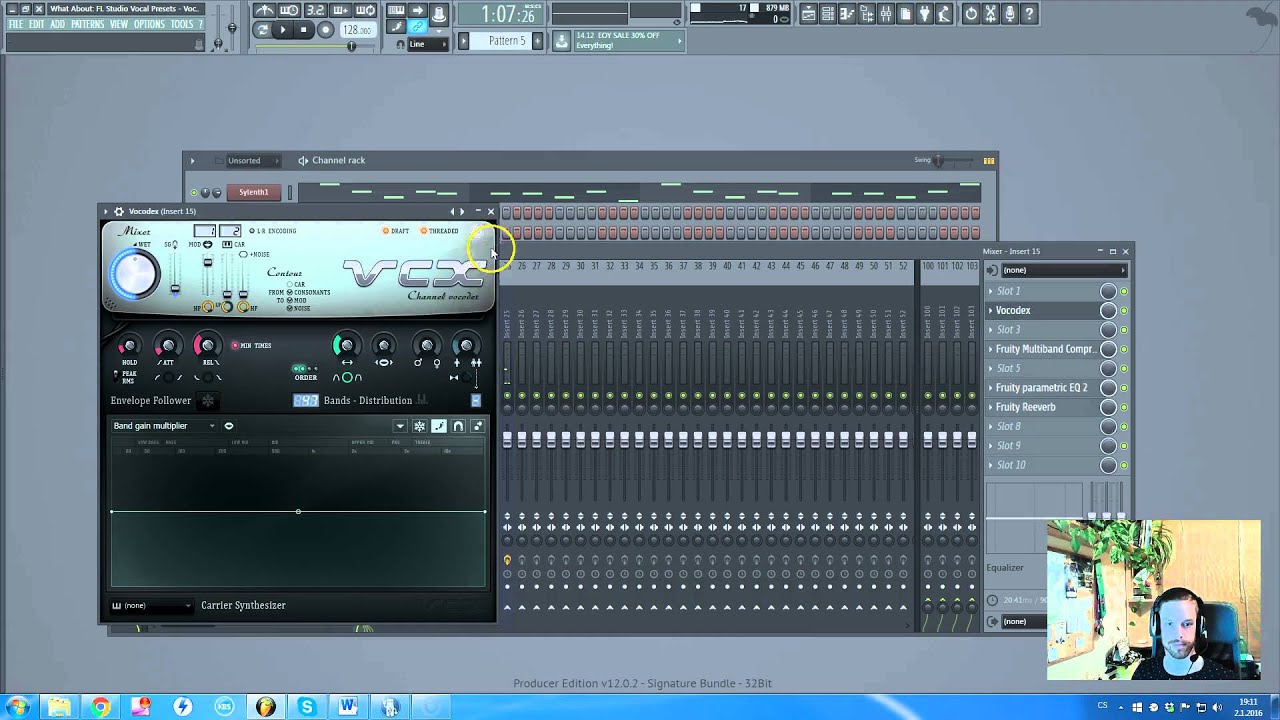The image size is (1280, 720).
Task: Toggle the link/multilink controllers icon
Action: (x=418, y=27)
